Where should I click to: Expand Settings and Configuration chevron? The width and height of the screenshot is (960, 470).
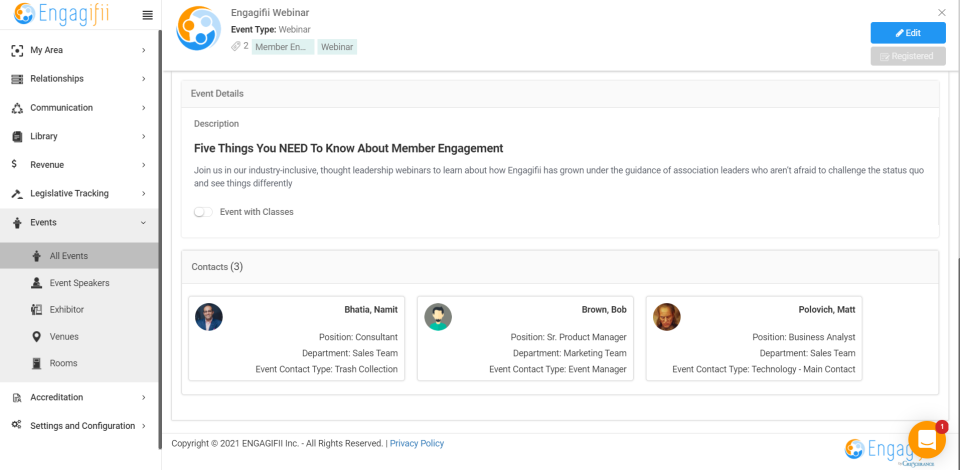pos(144,426)
